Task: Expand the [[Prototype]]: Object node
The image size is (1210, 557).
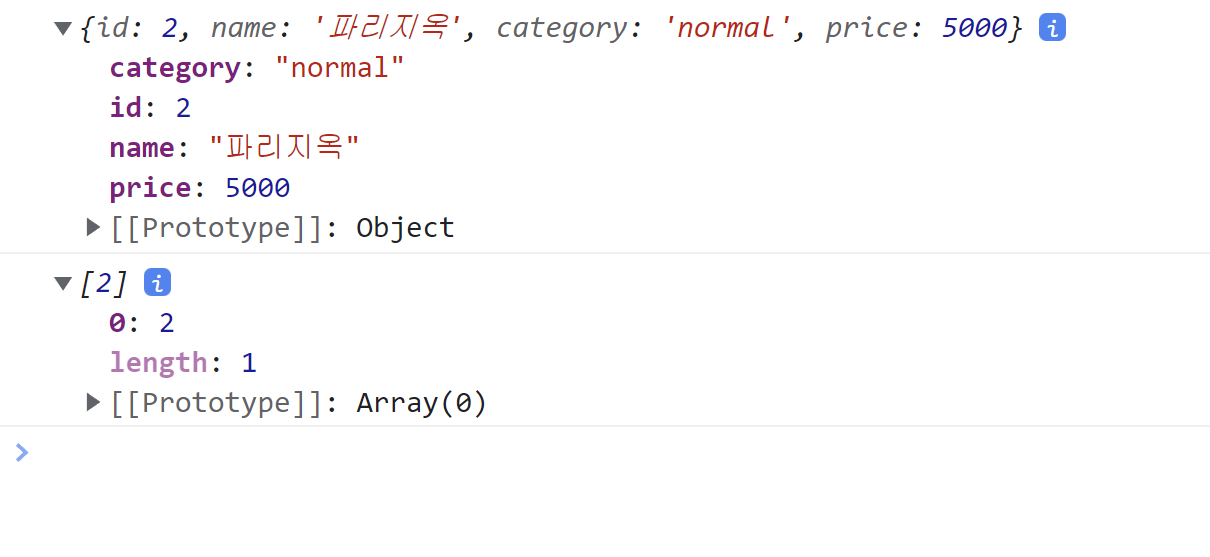Action: 94,227
